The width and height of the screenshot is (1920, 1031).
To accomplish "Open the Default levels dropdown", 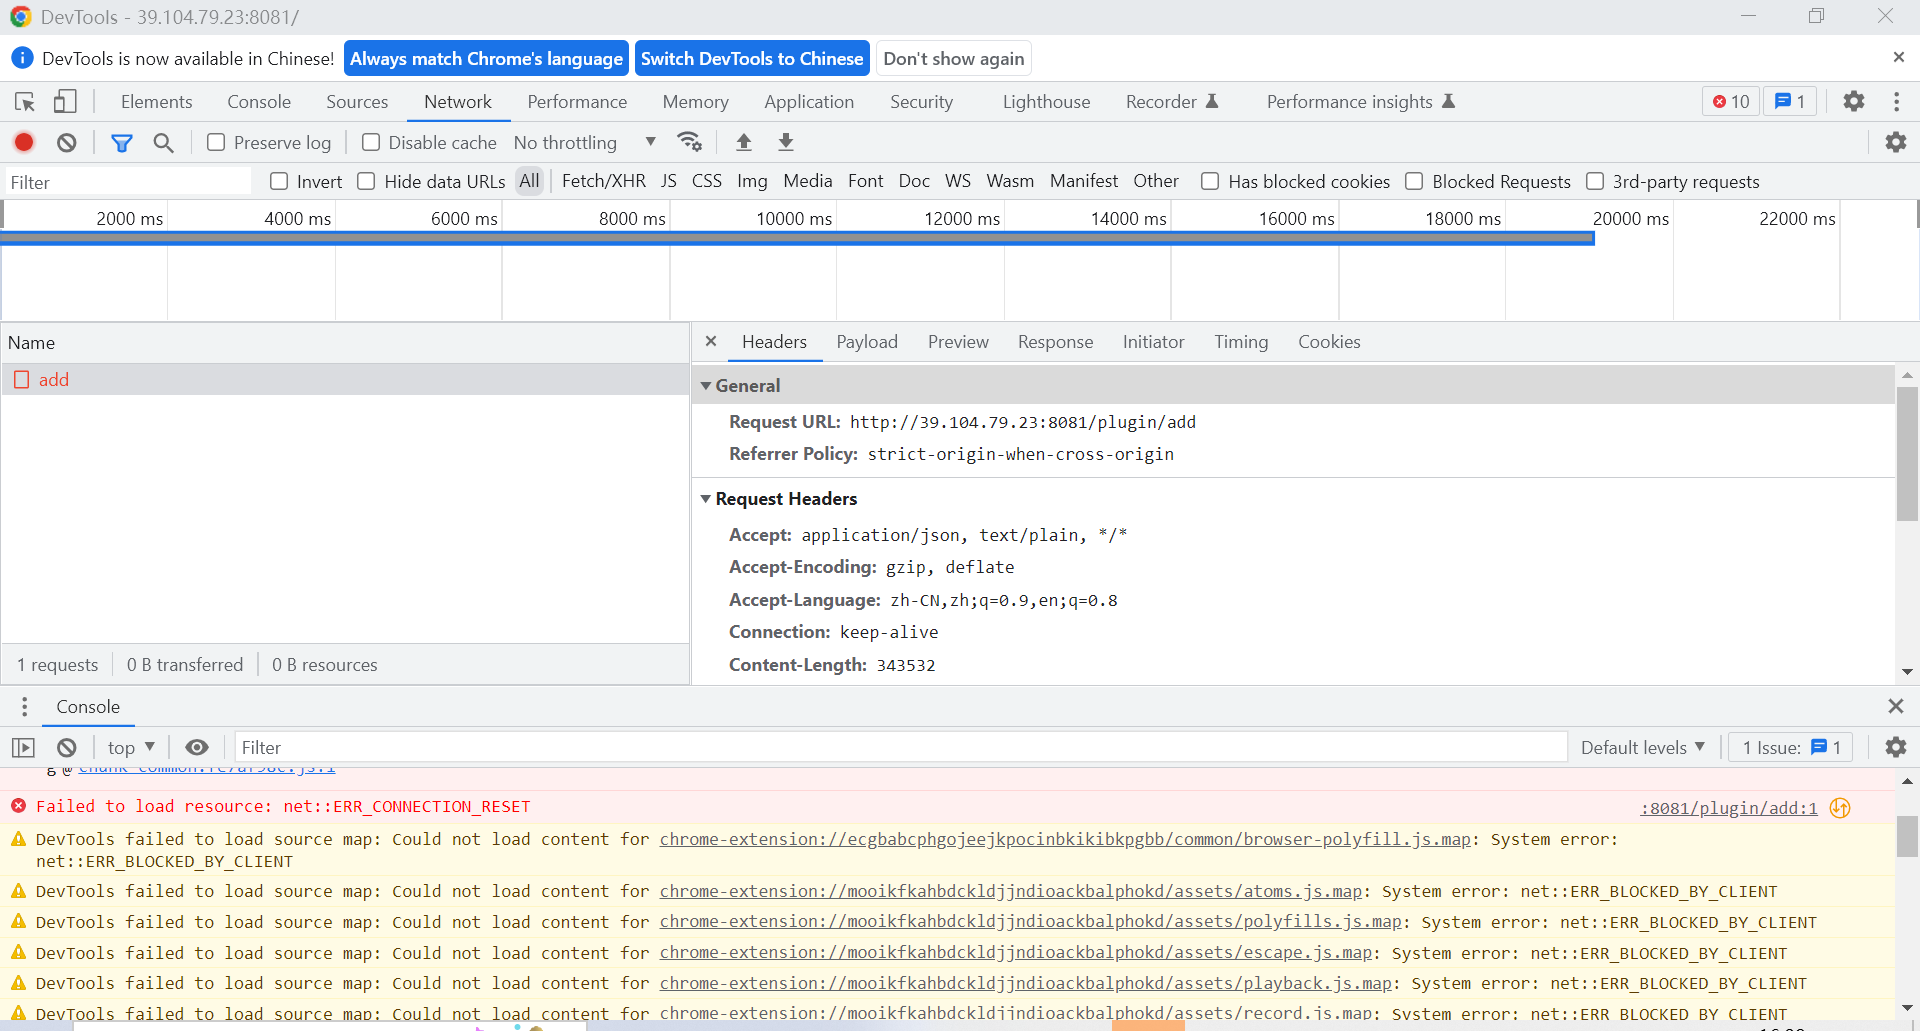I will point(1642,747).
